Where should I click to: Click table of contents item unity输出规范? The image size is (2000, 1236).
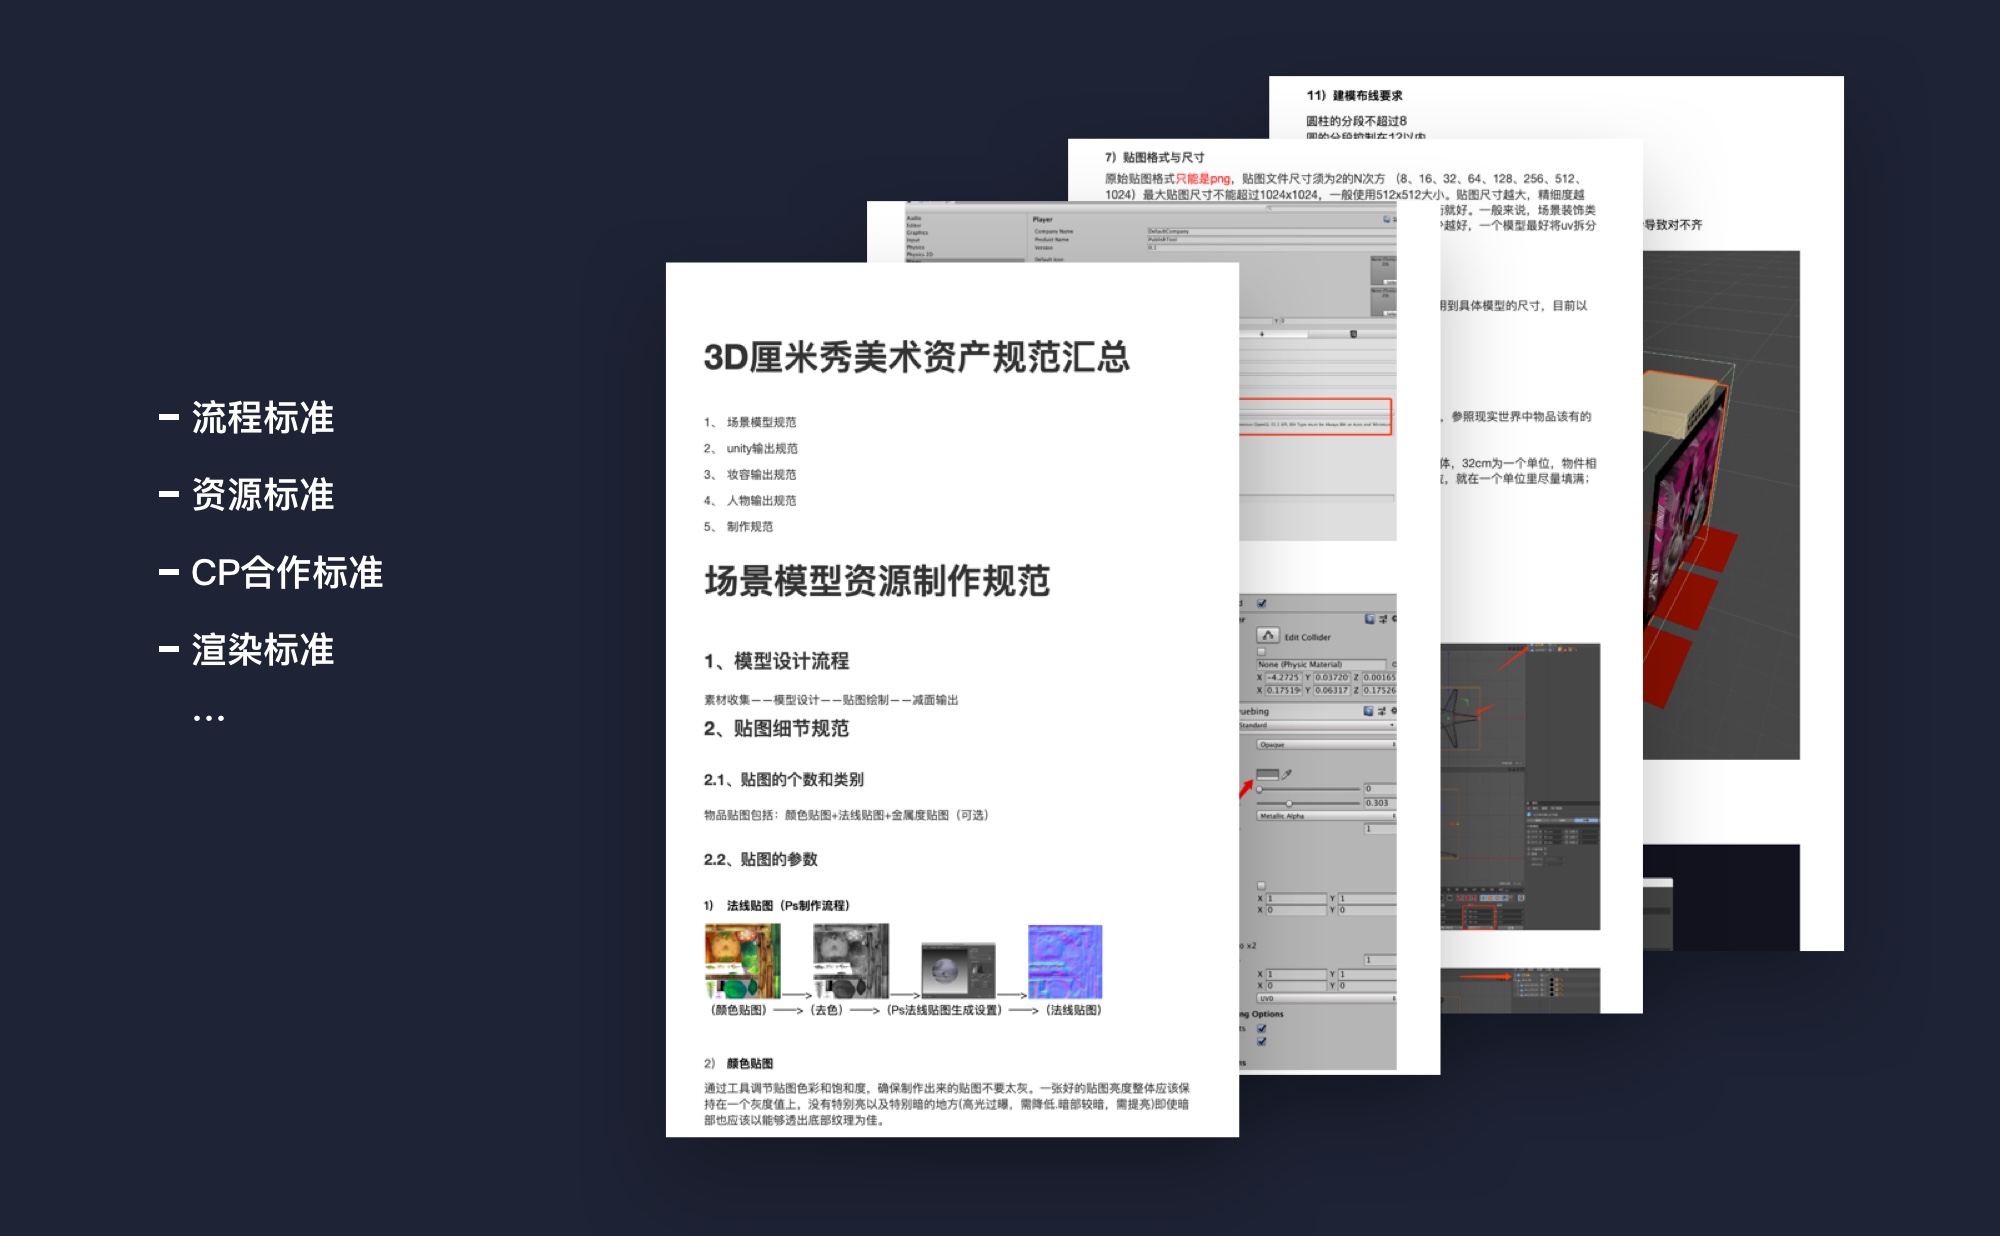[x=762, y=448]
